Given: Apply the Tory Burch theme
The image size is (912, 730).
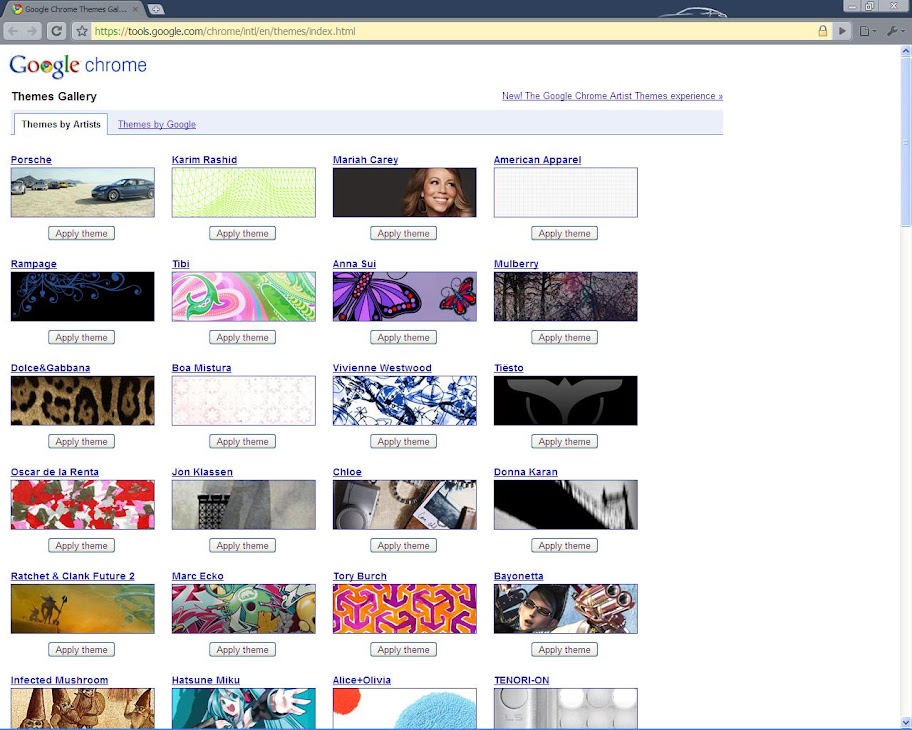Looking at the screenshot, I should click(404, 650).
